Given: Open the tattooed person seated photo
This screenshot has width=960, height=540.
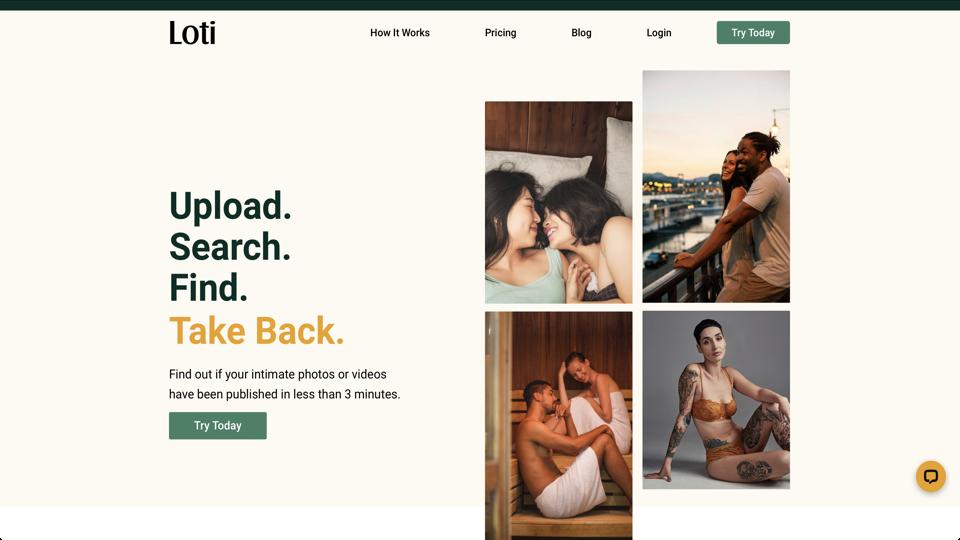Looking at the screenshot, I should (x=716, y=400).
